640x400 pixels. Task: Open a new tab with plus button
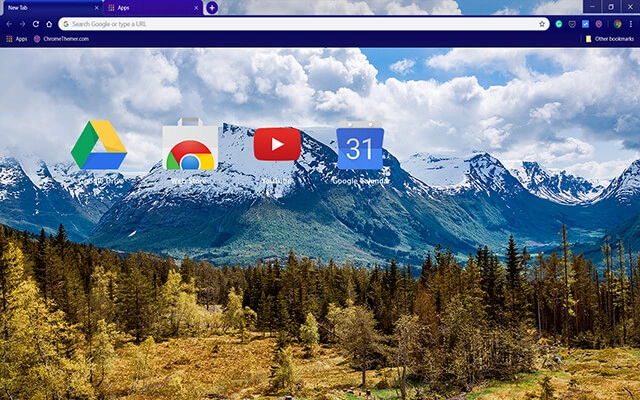click(212, 8)
